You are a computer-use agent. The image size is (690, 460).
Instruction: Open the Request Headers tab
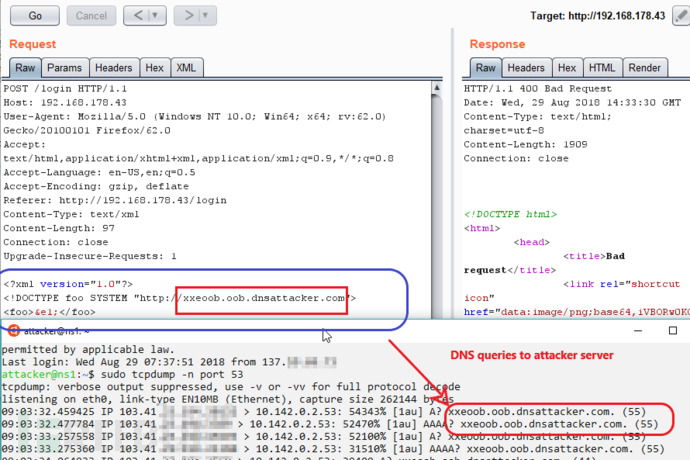point(114,68)
